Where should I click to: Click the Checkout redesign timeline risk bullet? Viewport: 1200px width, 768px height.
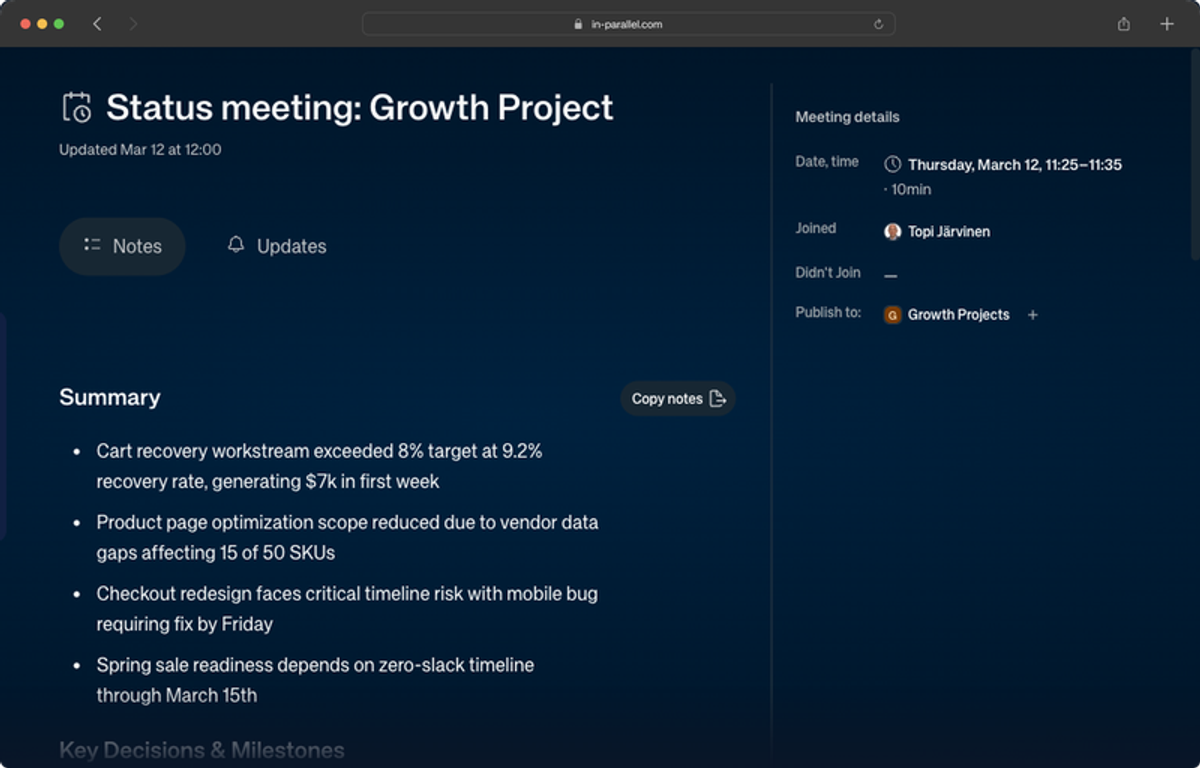(347, 608)
